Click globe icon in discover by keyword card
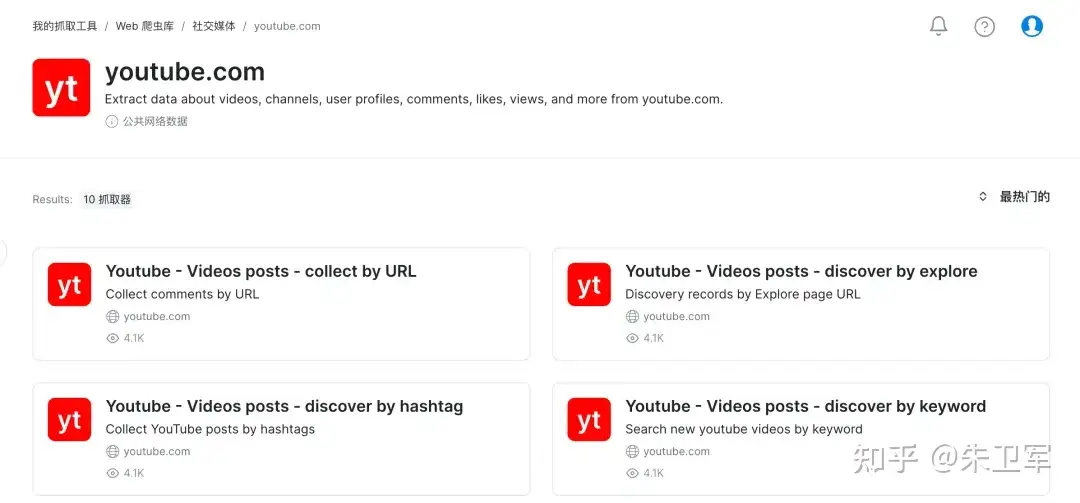1080x503 pixels. coord(632,451)
